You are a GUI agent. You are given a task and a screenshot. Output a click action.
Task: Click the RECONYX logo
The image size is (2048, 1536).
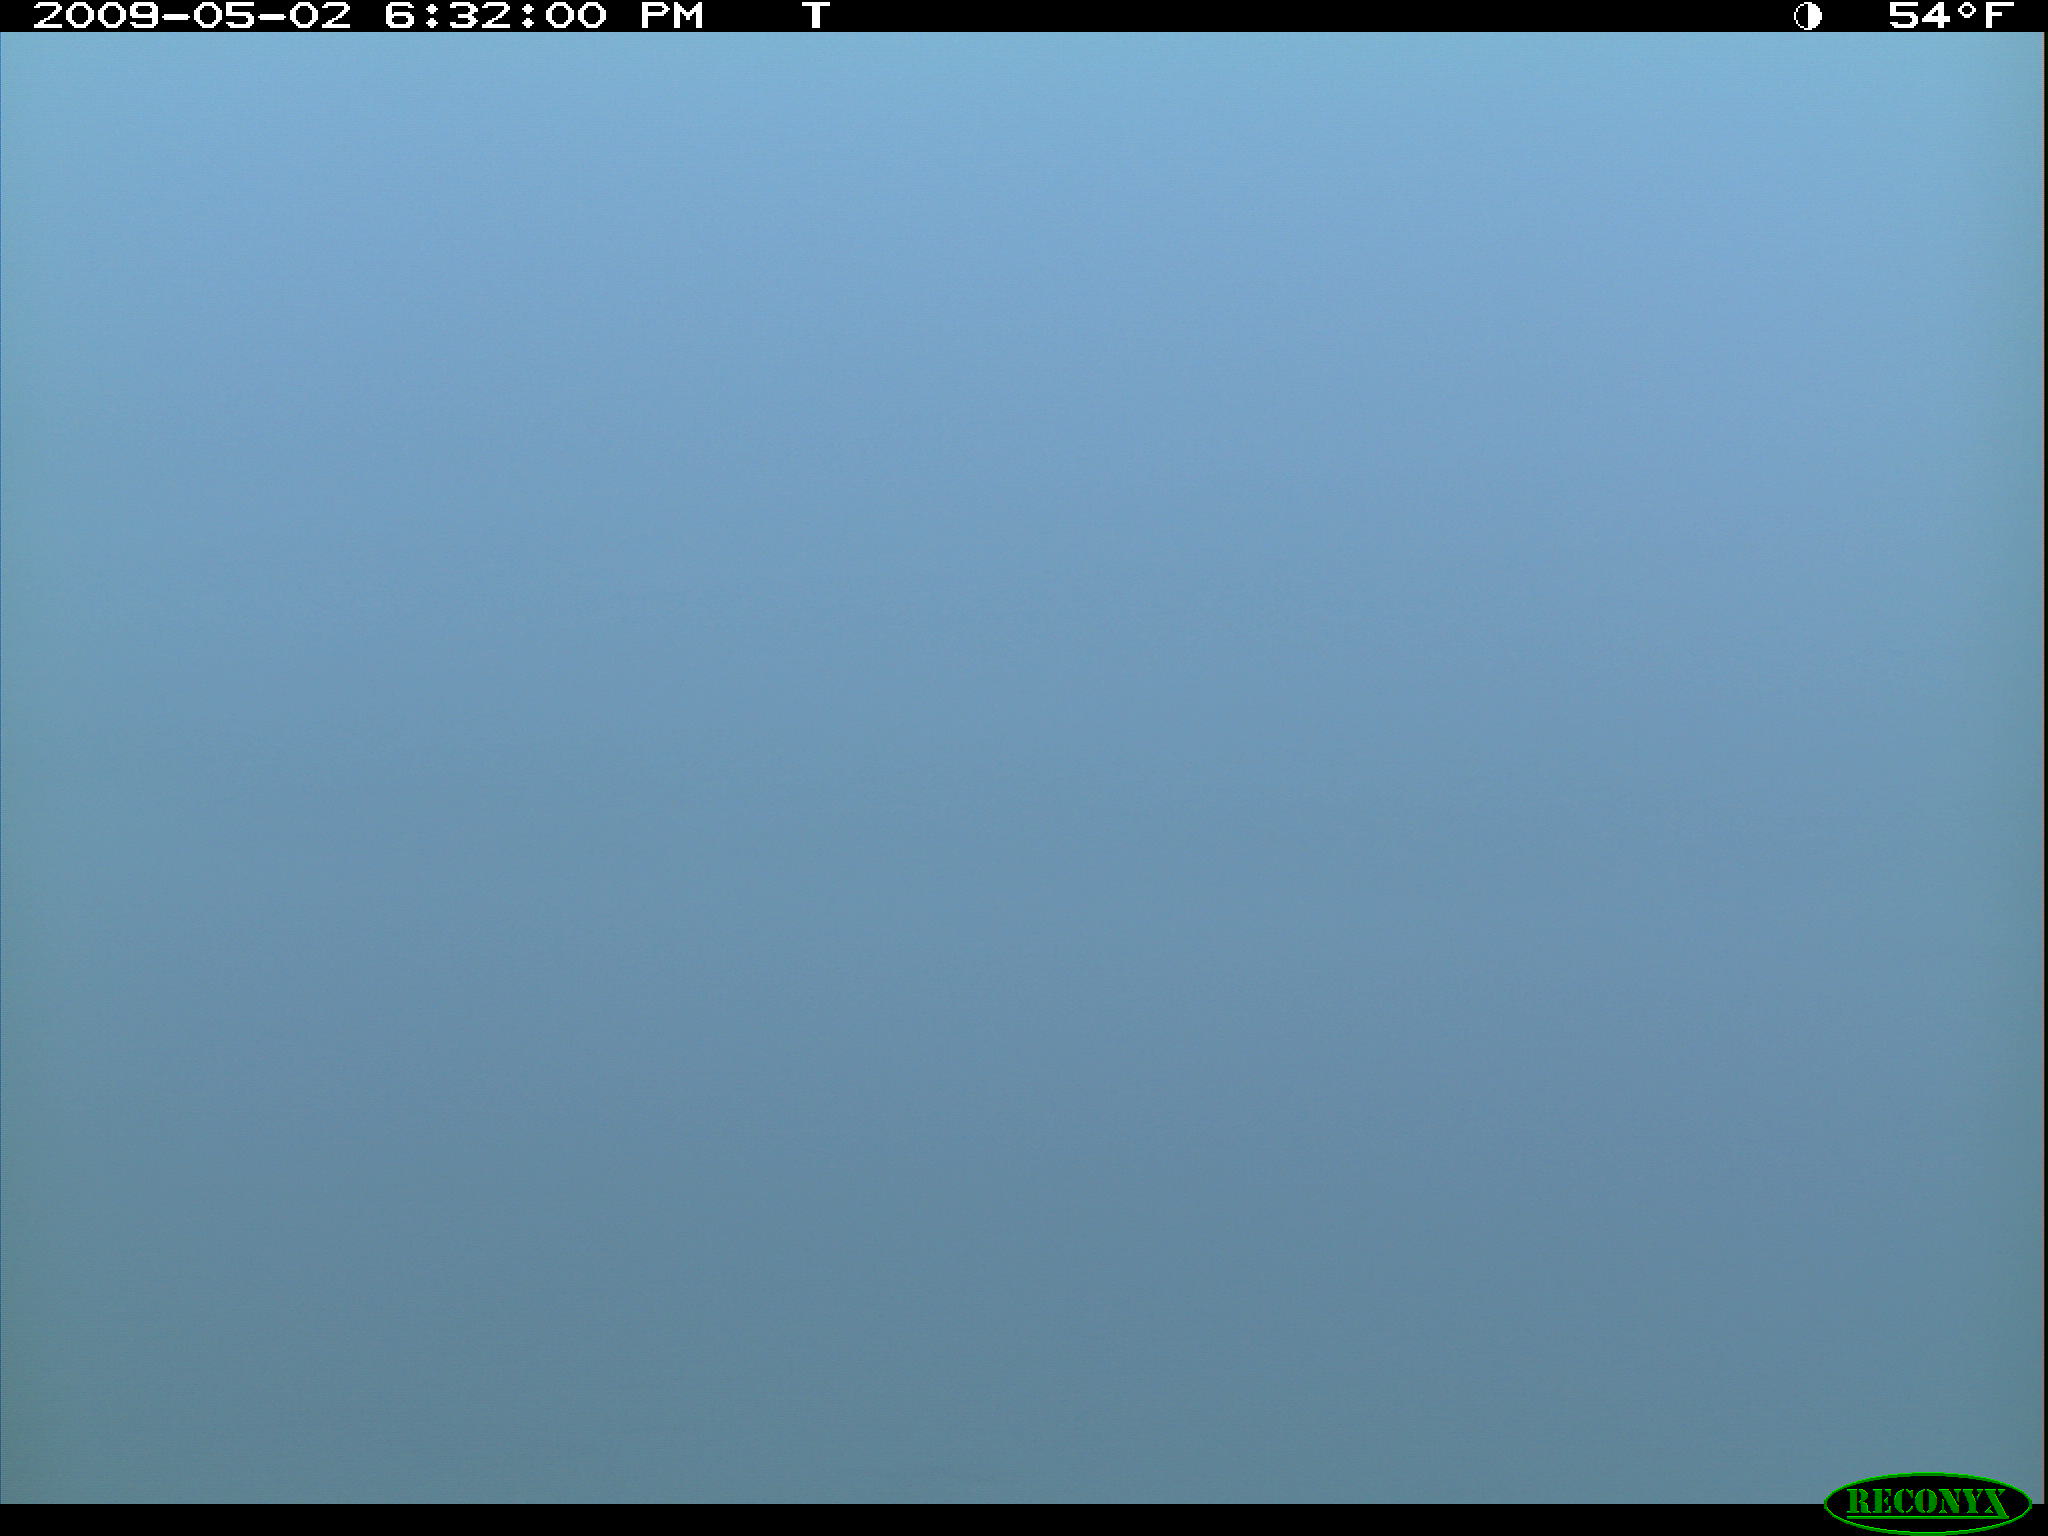pyautogui.click(x=1927, y=1502)
